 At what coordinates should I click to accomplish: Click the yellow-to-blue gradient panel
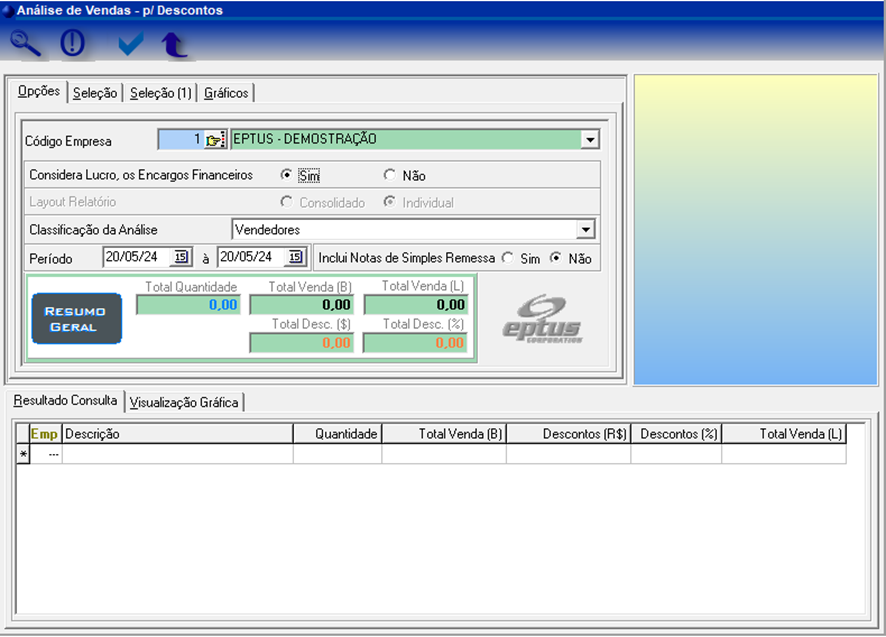(x=756, y=229)
